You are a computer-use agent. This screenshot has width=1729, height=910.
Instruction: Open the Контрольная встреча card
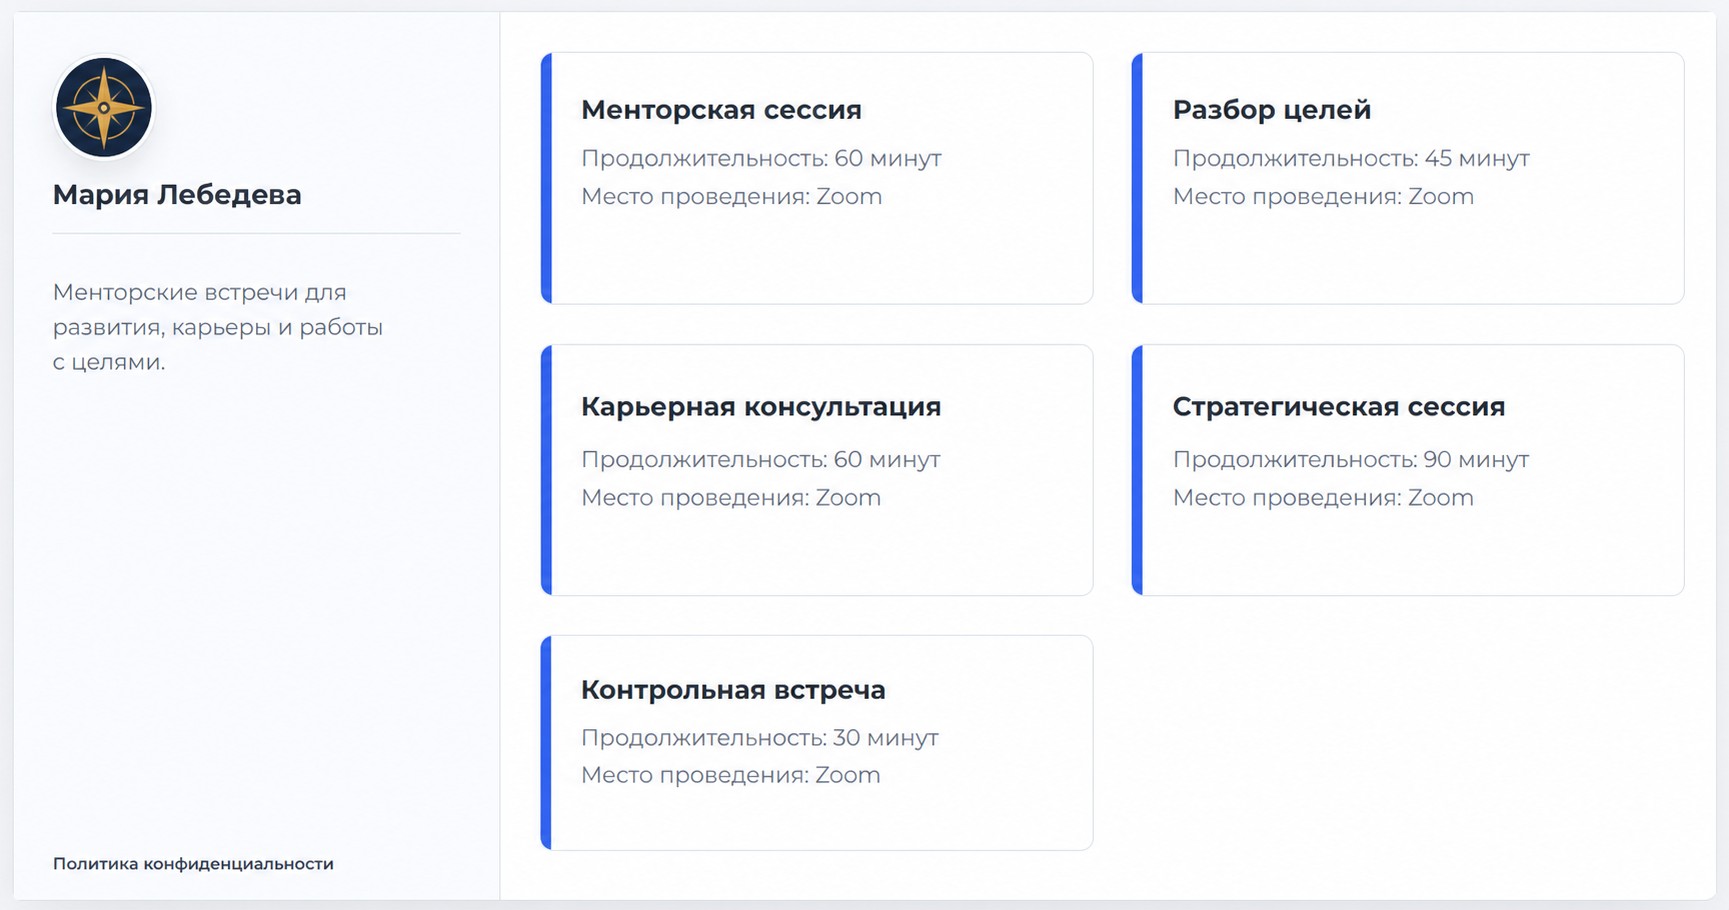click(x=817, y=743)
